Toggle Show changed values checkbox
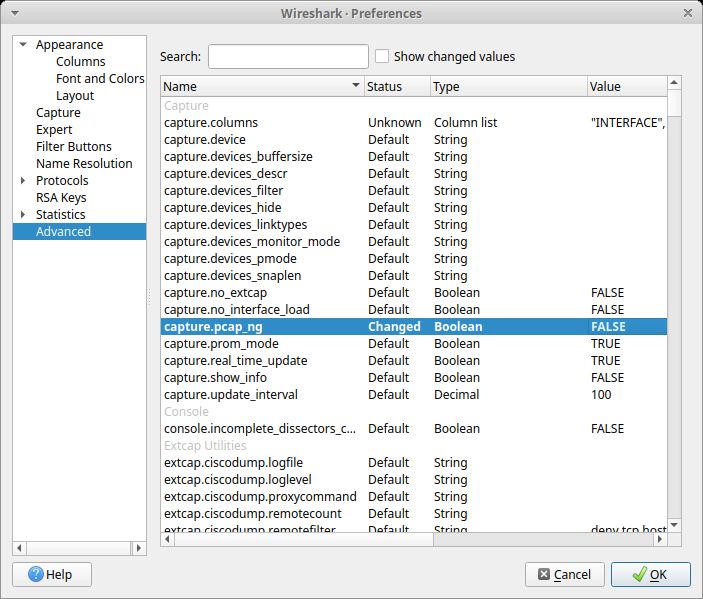Viewport: 703px width, 599px height. [x=382, y=56]
